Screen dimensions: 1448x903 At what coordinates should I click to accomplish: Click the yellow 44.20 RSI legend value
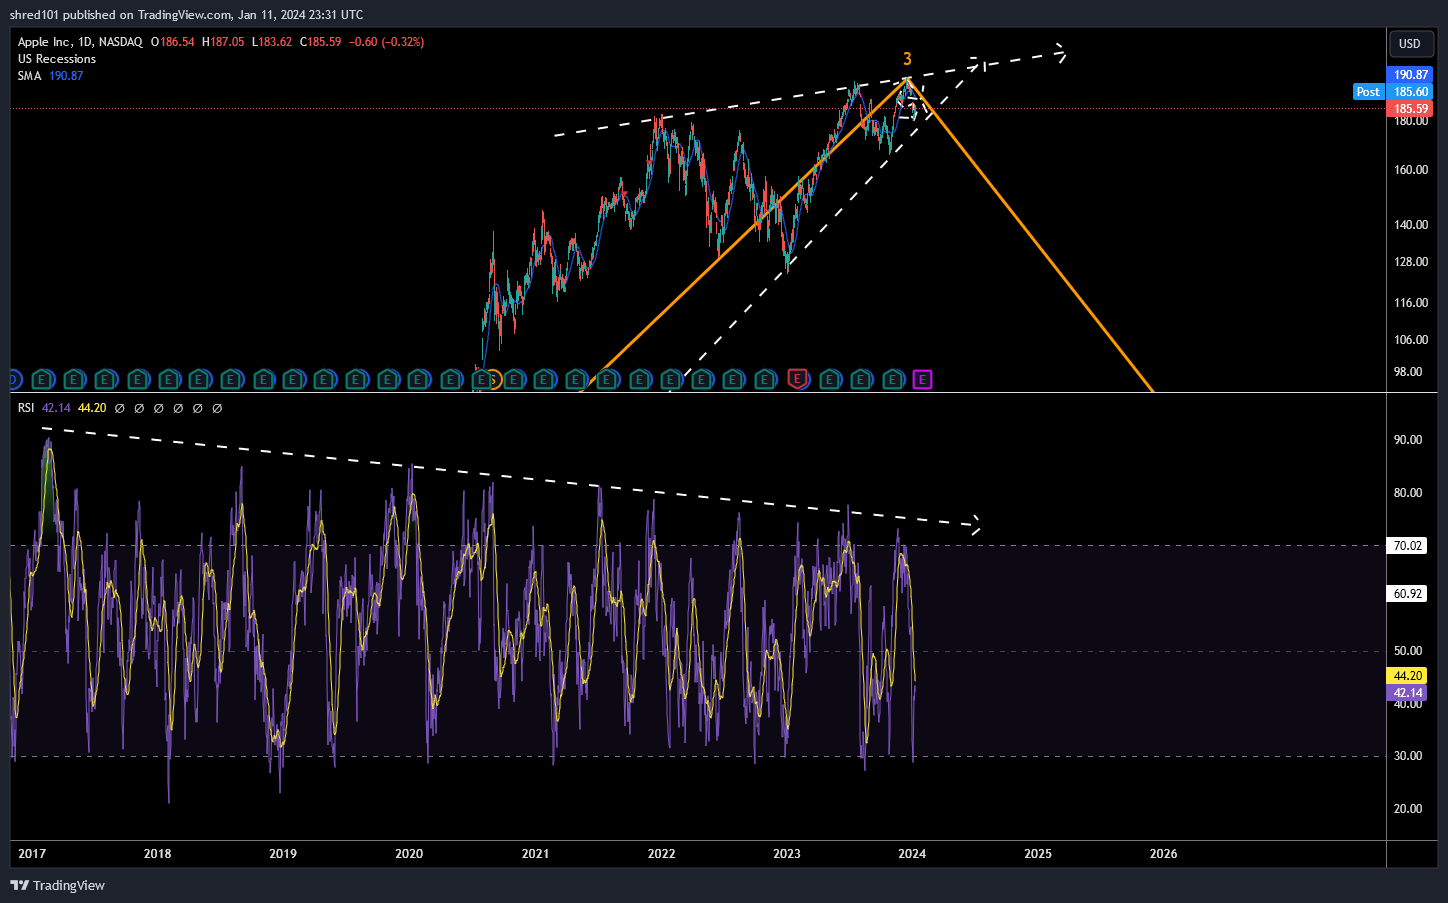coord(92,408)
